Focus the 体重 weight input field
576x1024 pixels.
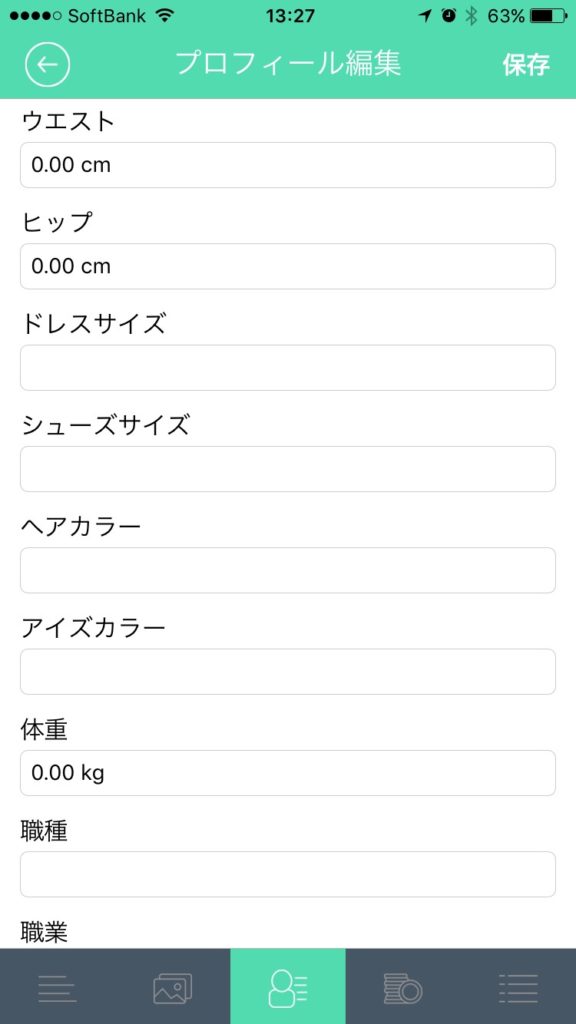point(287,772)
